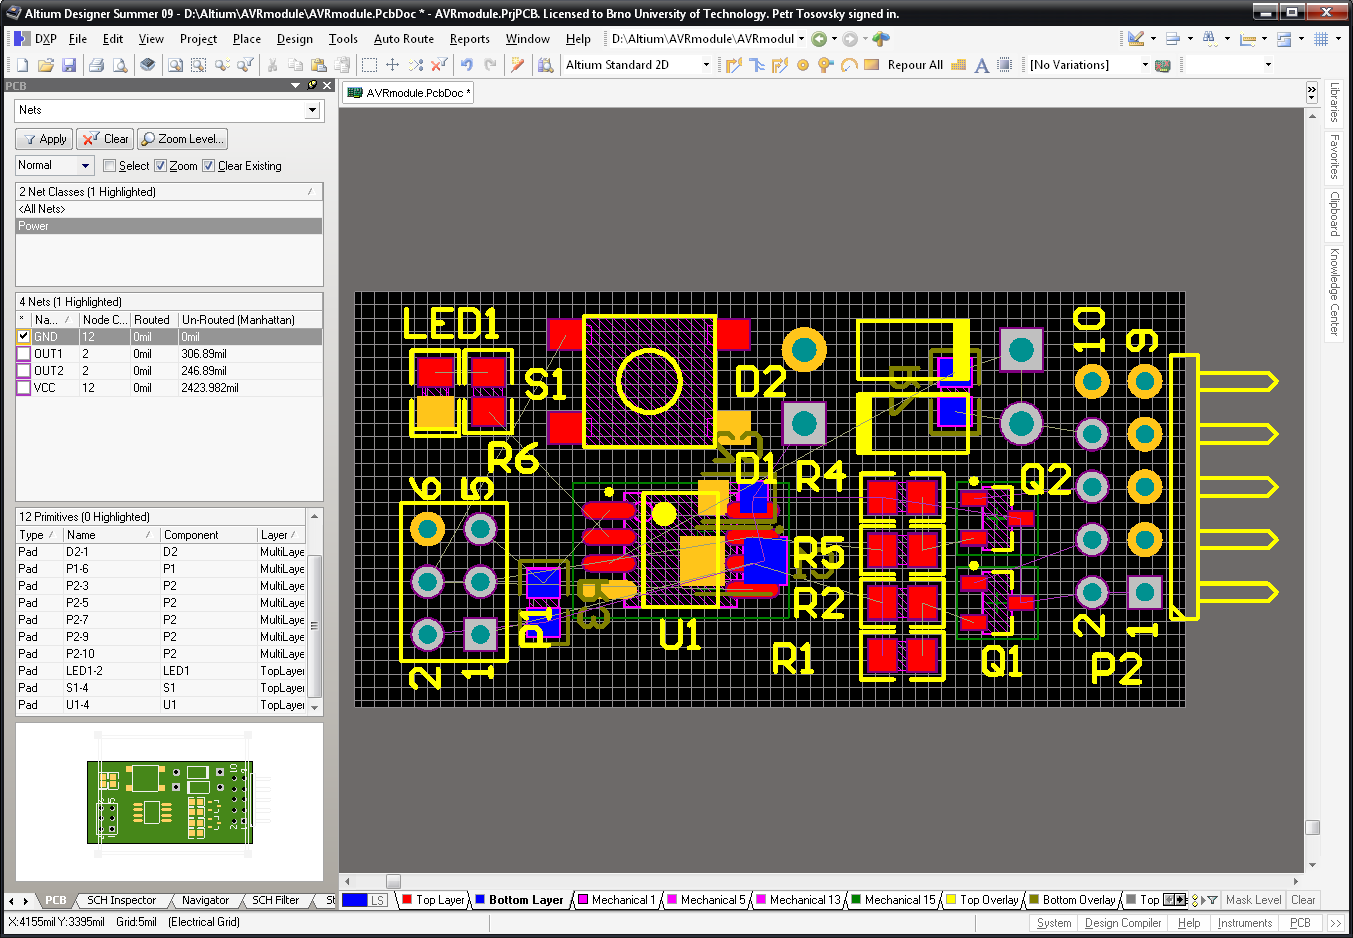Image resolution: width=1353 pixels, height=938 pixels.
Task: Create a new document from toolbar
Action: point(22,65)
